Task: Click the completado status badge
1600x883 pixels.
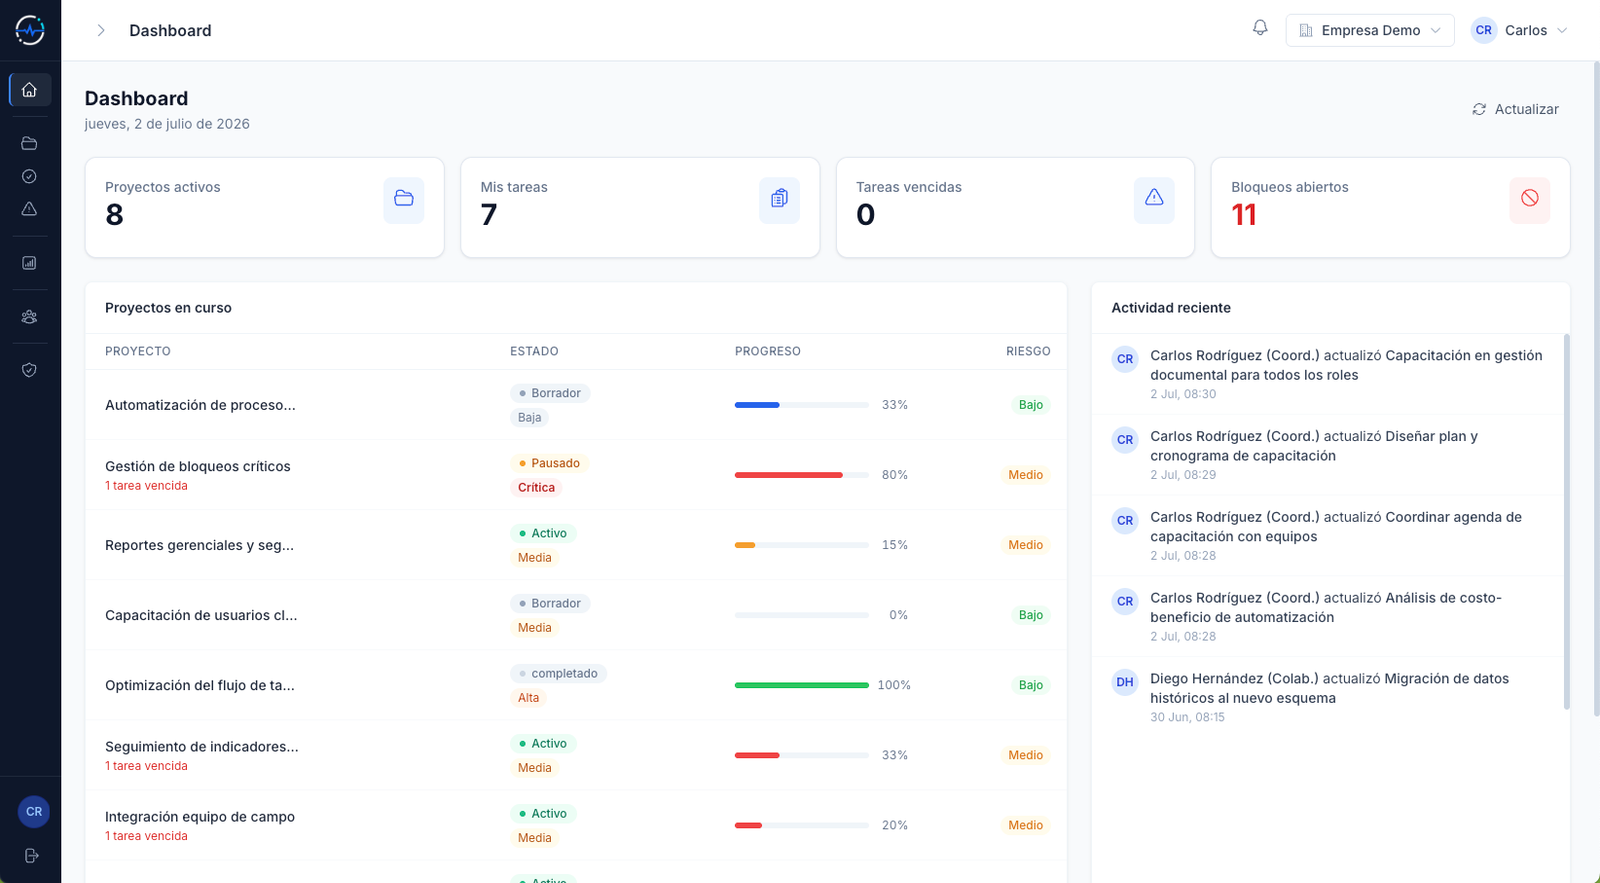Action: point(558,673)
